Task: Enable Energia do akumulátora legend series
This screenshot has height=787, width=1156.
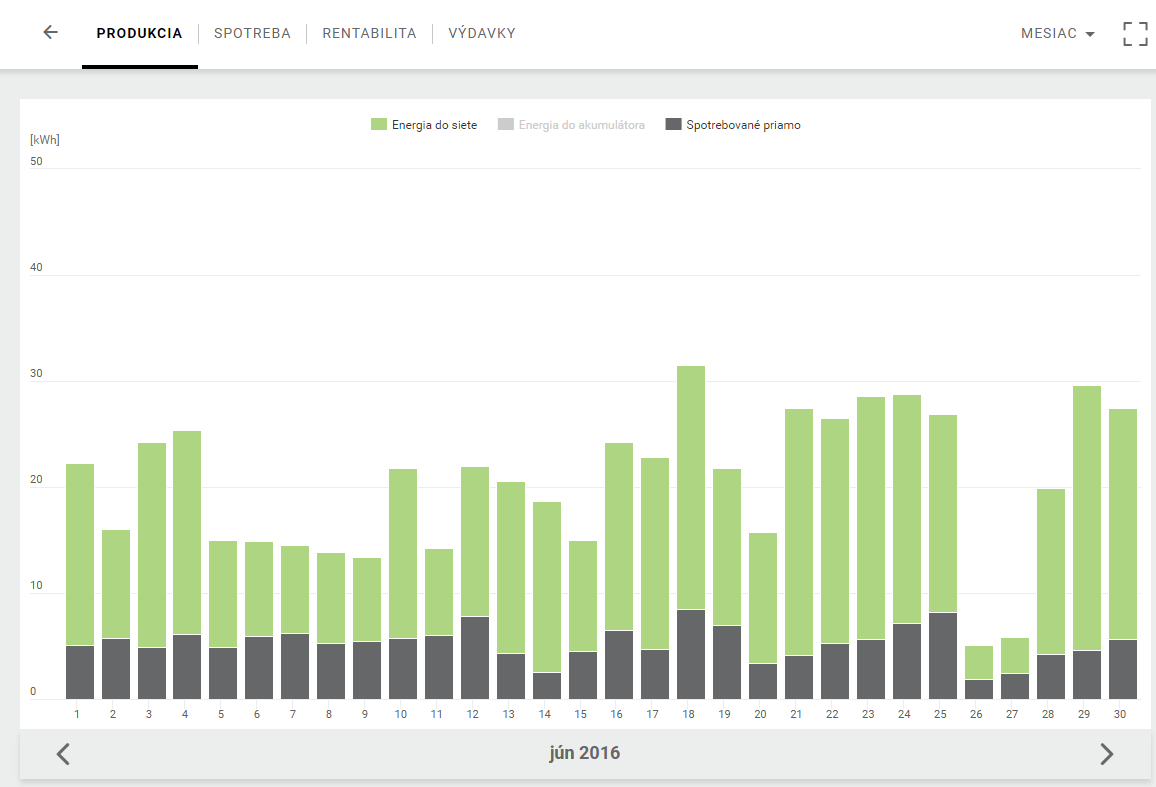Action: (x=571, y=125)
